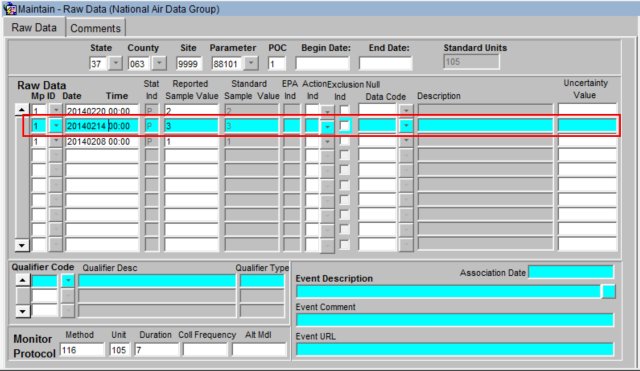Click the first Qualifier Desc field
640x371 pixels.
click(x=157, y=281)
